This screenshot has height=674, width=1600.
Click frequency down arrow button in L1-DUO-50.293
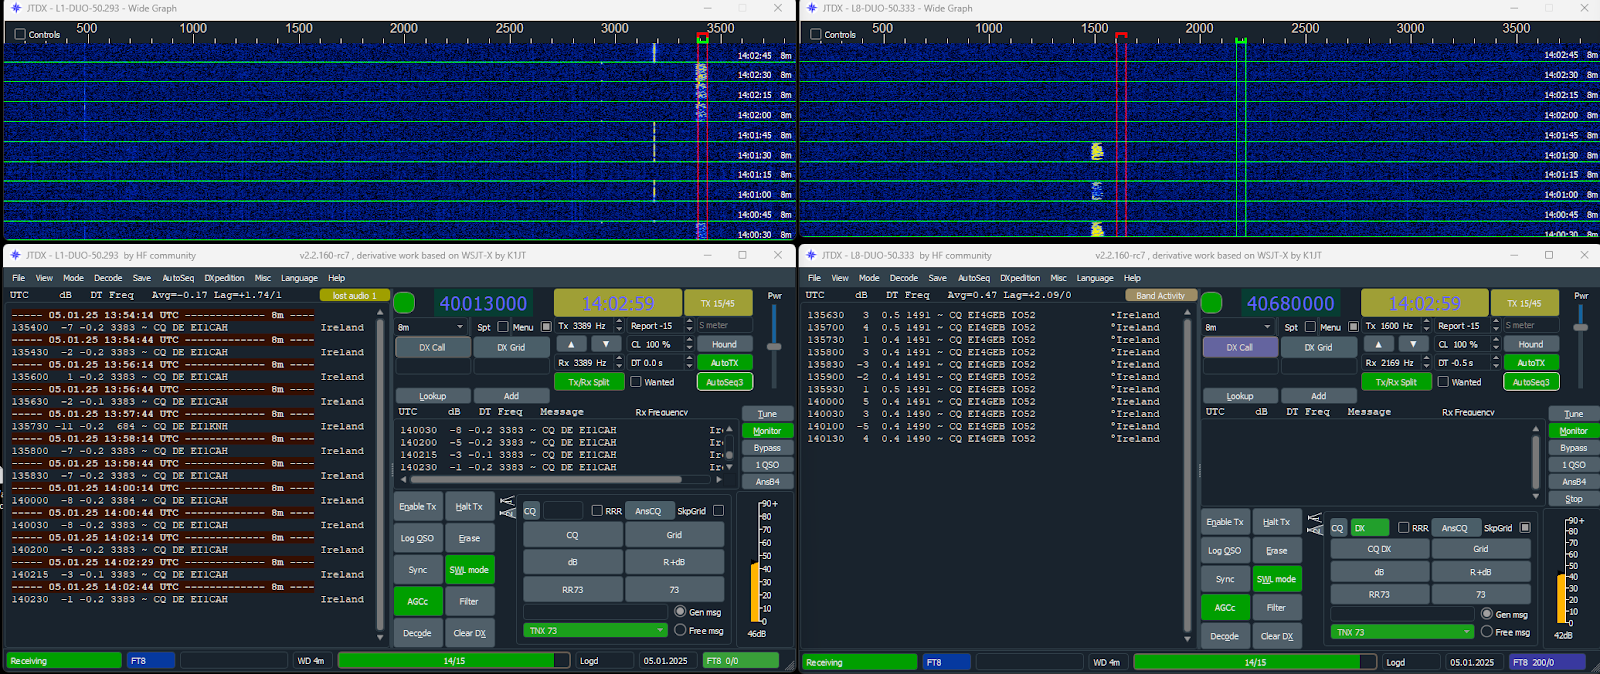pos(606,344)
